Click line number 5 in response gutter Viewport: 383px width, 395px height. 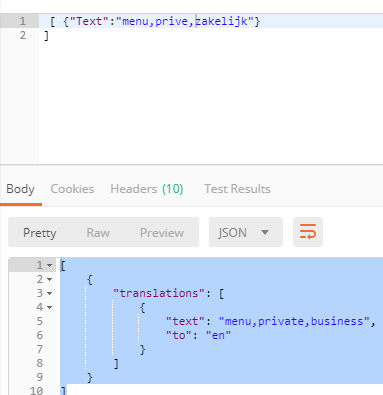(40, 321)
